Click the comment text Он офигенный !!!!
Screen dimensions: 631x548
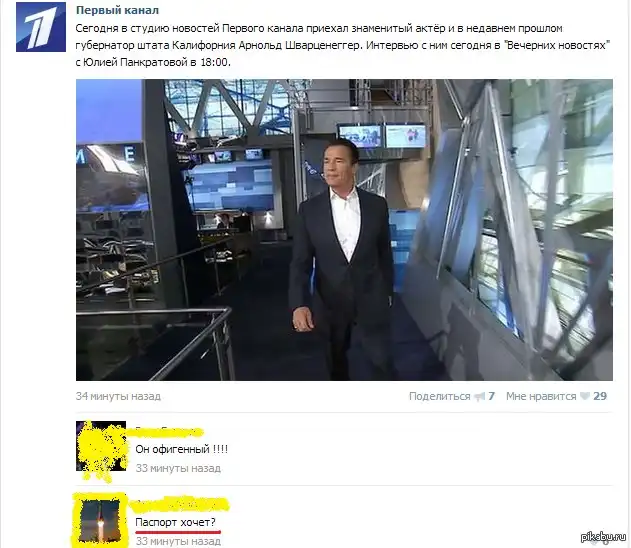coord(181,449)
